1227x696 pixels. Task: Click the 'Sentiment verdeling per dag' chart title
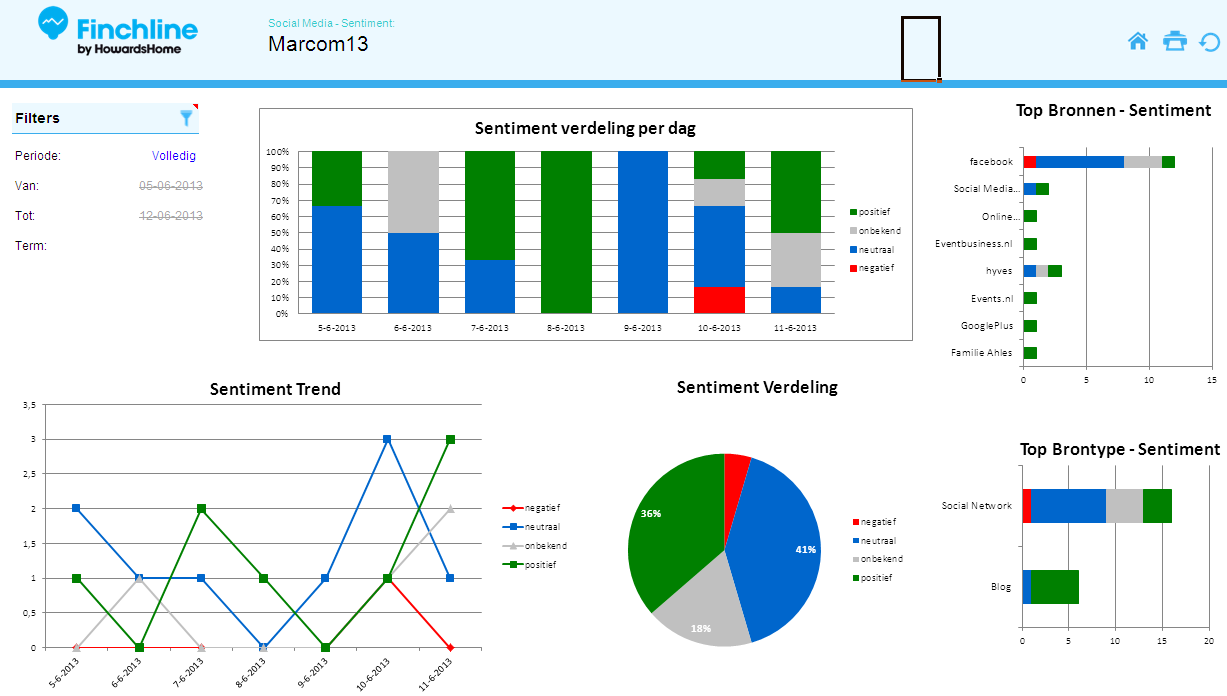point(585,128)
